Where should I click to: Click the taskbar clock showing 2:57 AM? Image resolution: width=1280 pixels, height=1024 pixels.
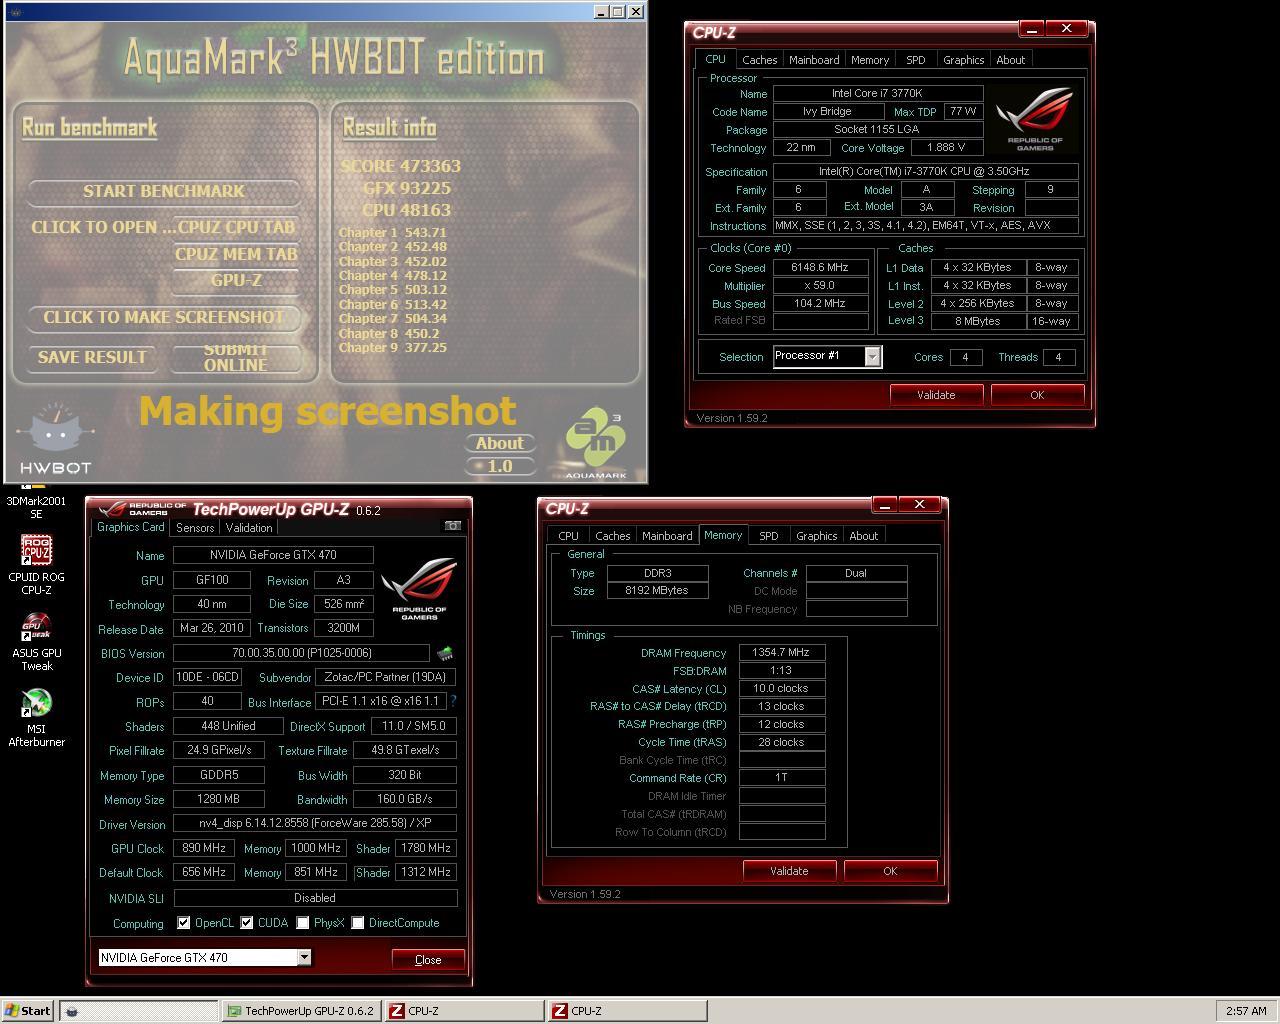[1246, 1011]
